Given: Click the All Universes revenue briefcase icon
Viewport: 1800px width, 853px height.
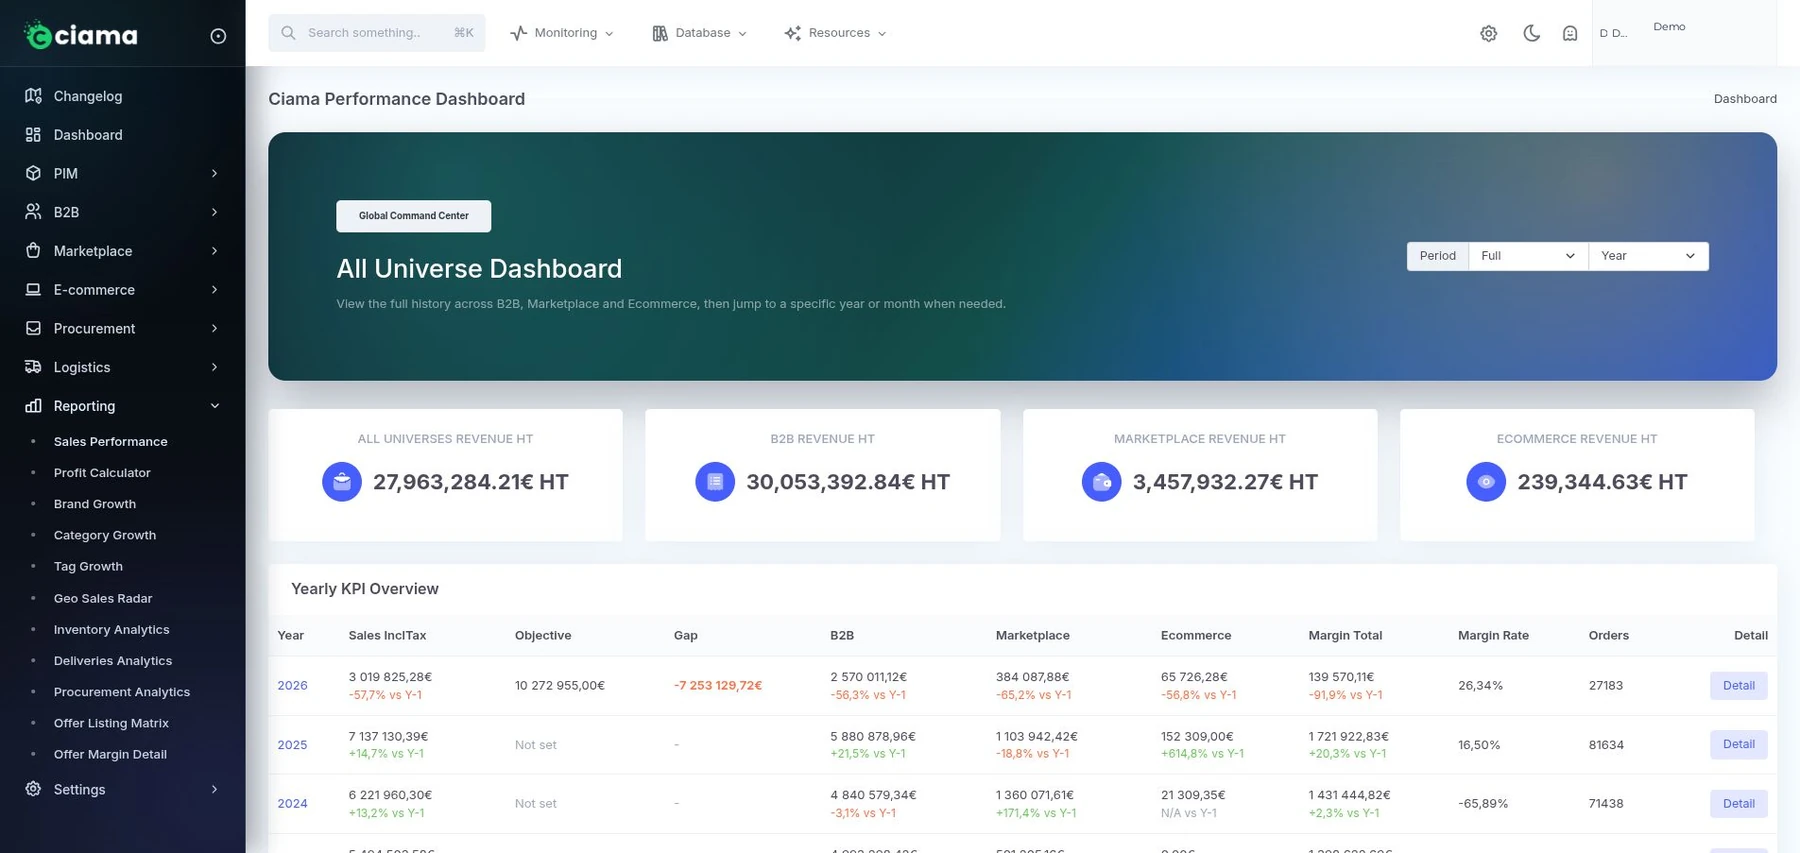Looking at the screenshot, I should (x=342, y=482).
